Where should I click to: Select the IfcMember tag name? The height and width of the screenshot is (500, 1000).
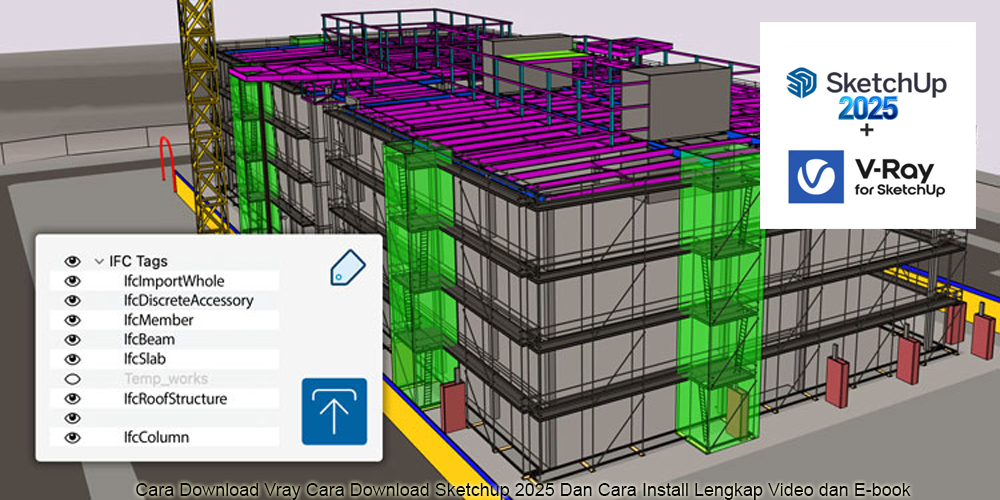pos(159,320)
